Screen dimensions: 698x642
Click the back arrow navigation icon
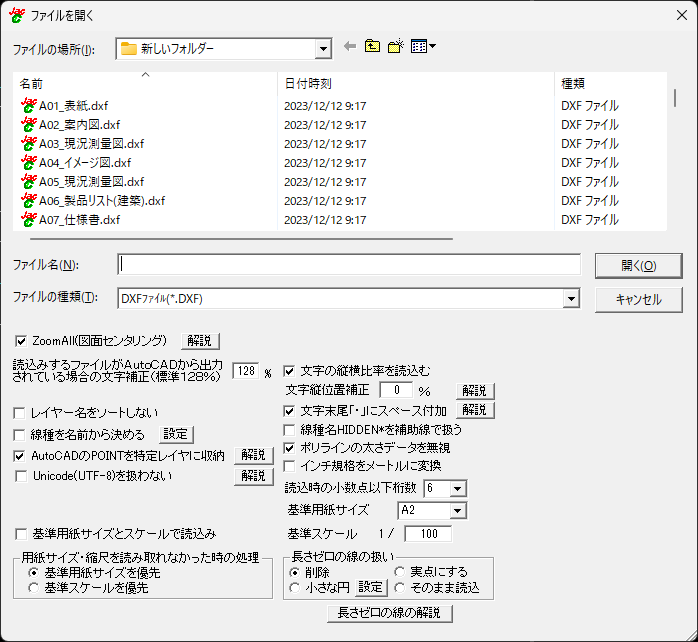[x=349, y=47]
